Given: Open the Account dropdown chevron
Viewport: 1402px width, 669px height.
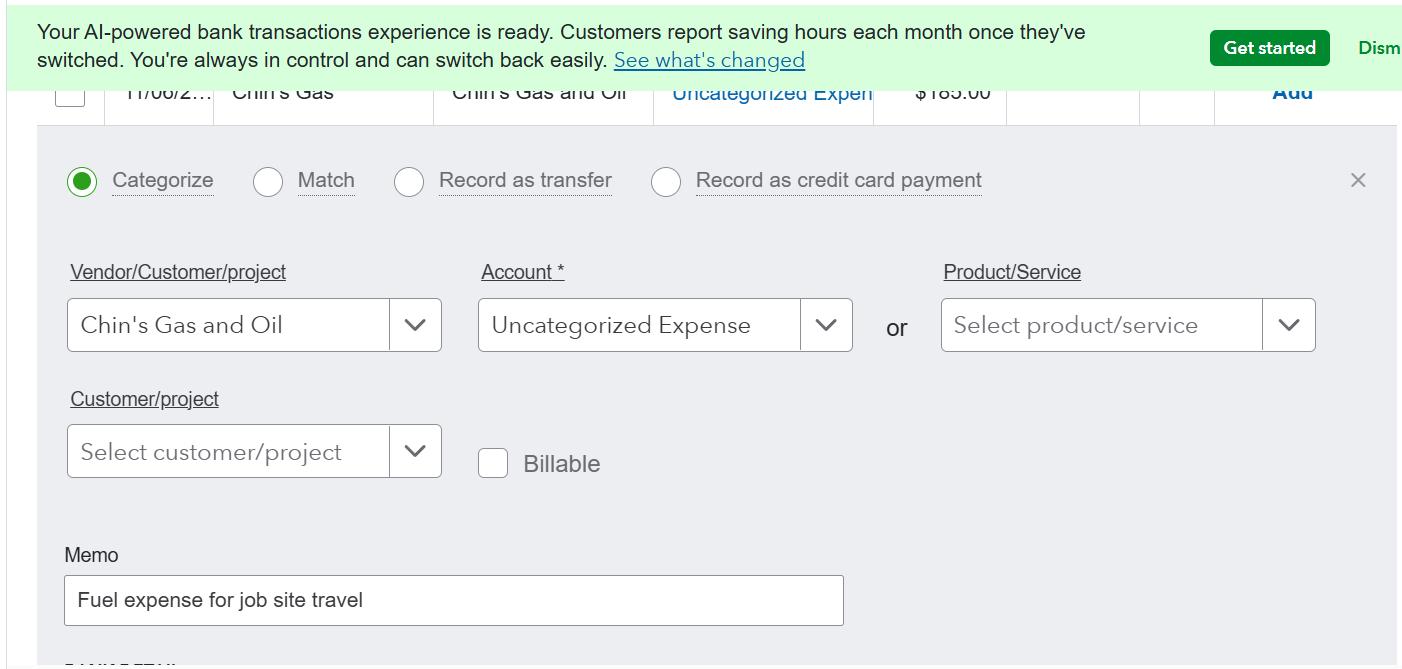Looking at the screenshot, I should 826,325.
